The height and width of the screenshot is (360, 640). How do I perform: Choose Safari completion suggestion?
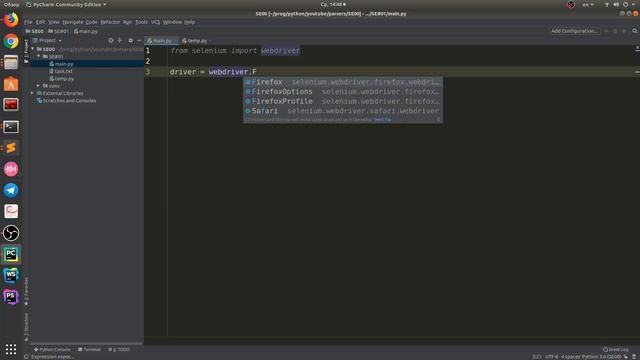tap(343, 111)
